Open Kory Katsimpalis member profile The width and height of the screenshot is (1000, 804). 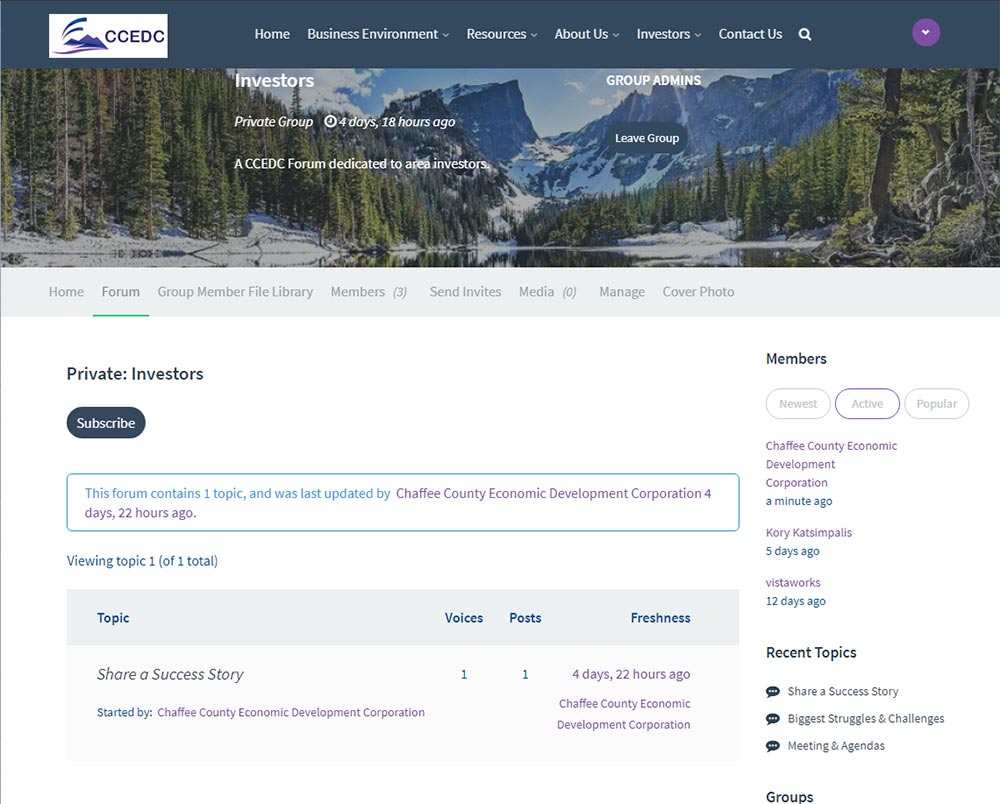point(809,532)
